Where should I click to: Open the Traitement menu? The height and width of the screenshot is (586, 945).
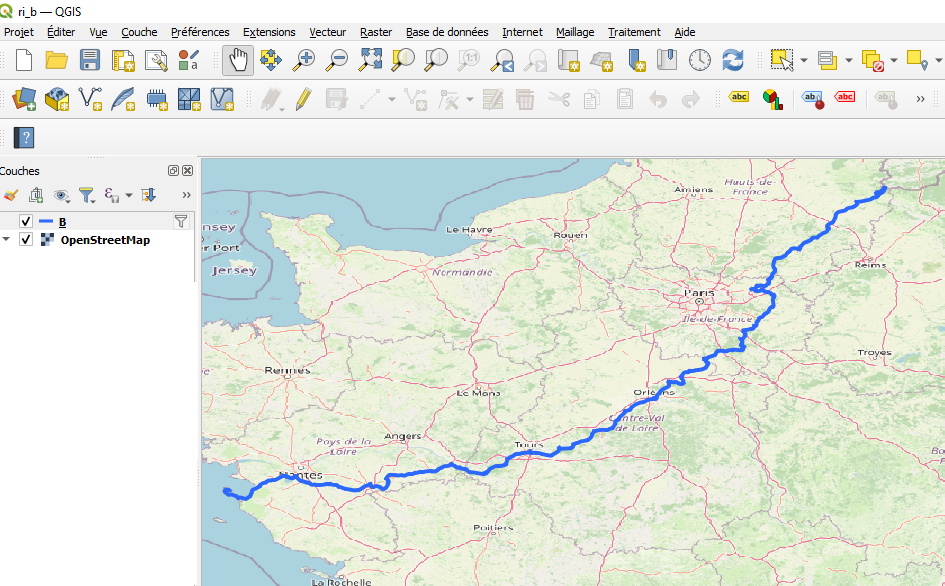634,32
